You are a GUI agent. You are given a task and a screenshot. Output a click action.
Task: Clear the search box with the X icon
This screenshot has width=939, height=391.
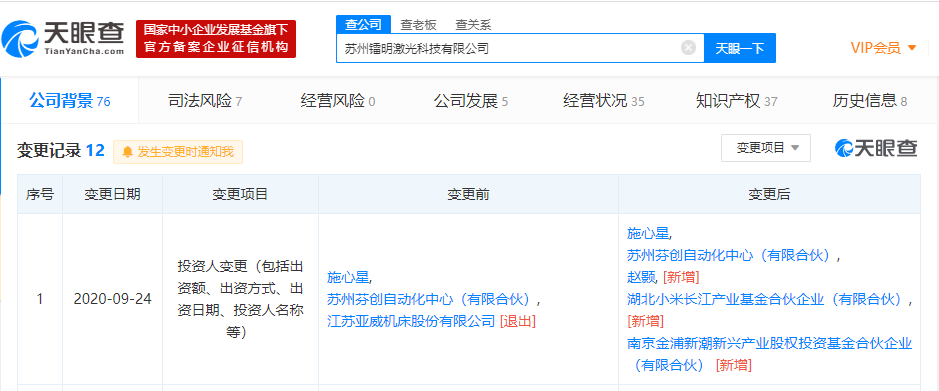click(689, 48)
